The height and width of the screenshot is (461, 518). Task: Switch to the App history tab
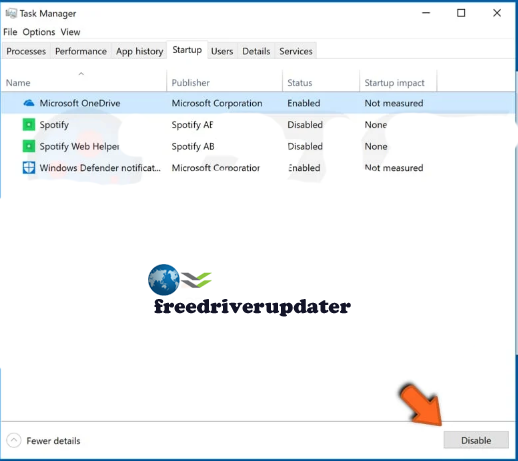[140, 51]
